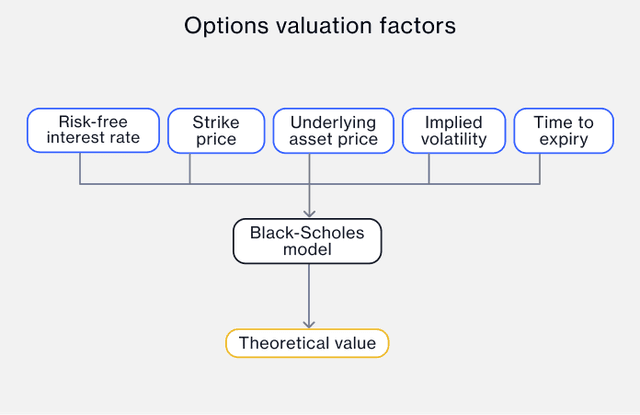Click connector stem below Implied volatility box
Screen dimensions: 640x415
coord(429,168)
